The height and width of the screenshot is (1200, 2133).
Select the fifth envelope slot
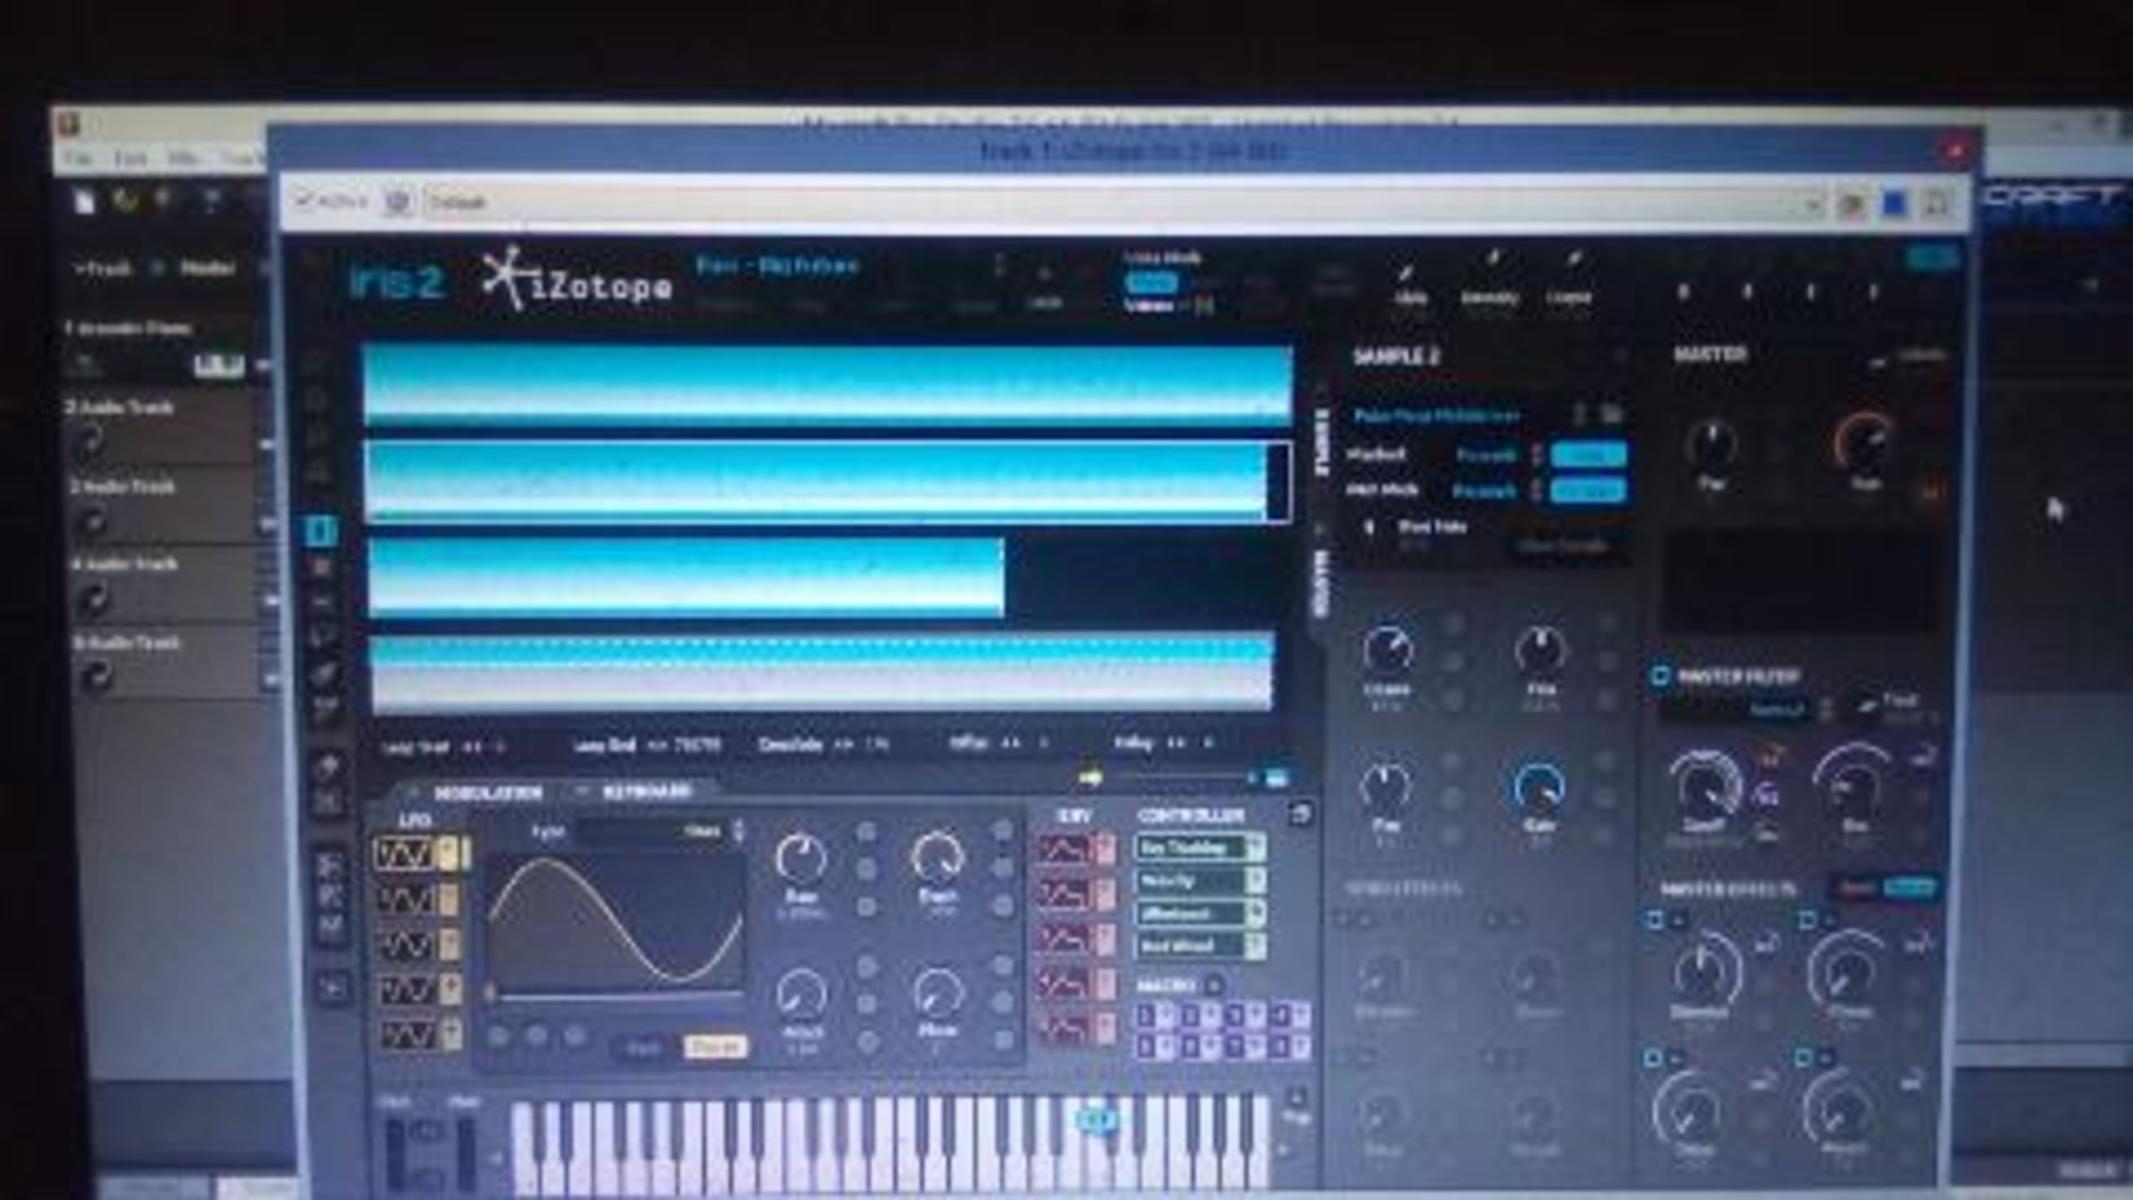pyautogui.click(x=1064, y=1028)
